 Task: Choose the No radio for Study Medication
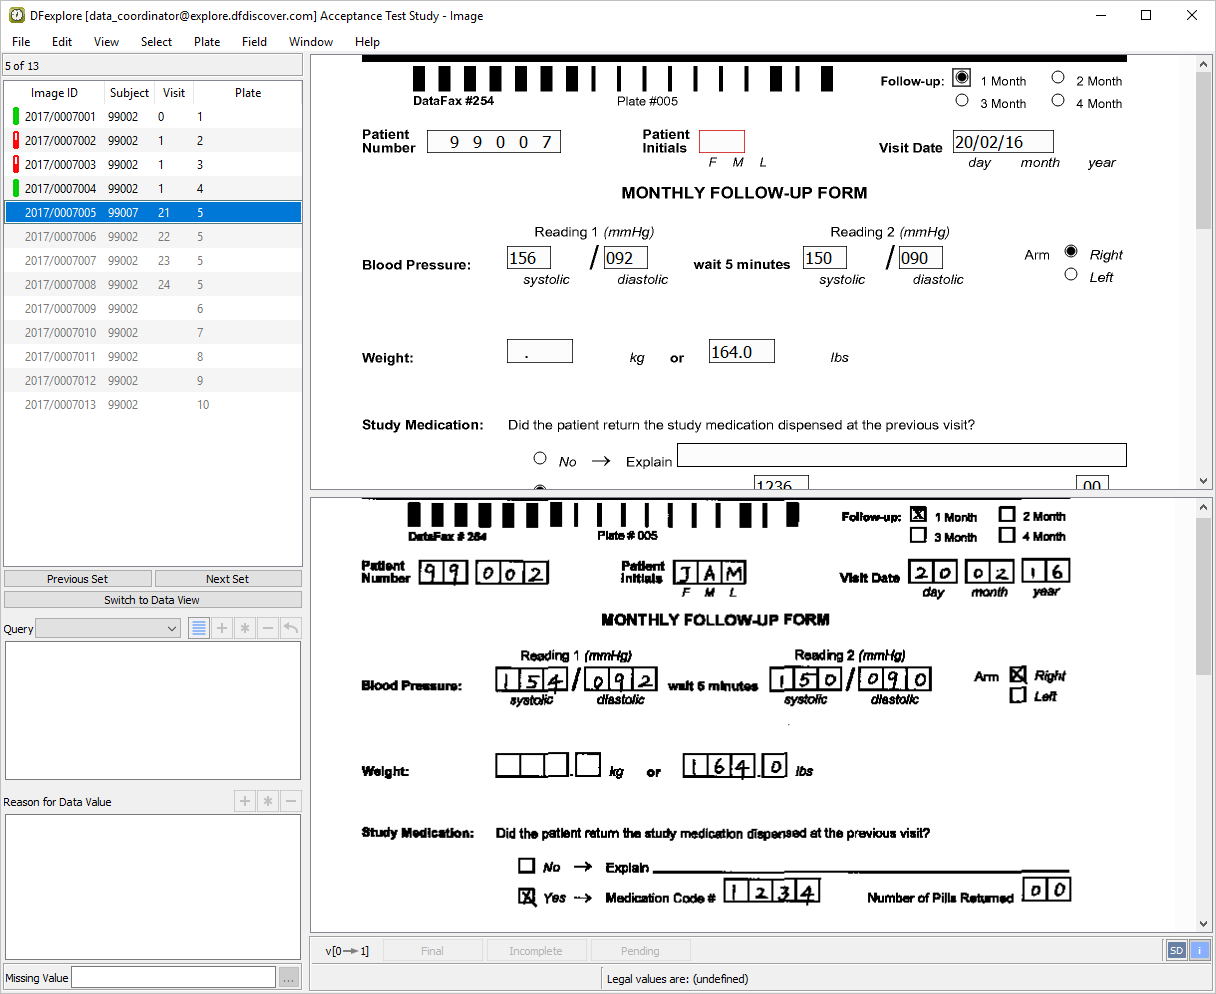(540, 459)
